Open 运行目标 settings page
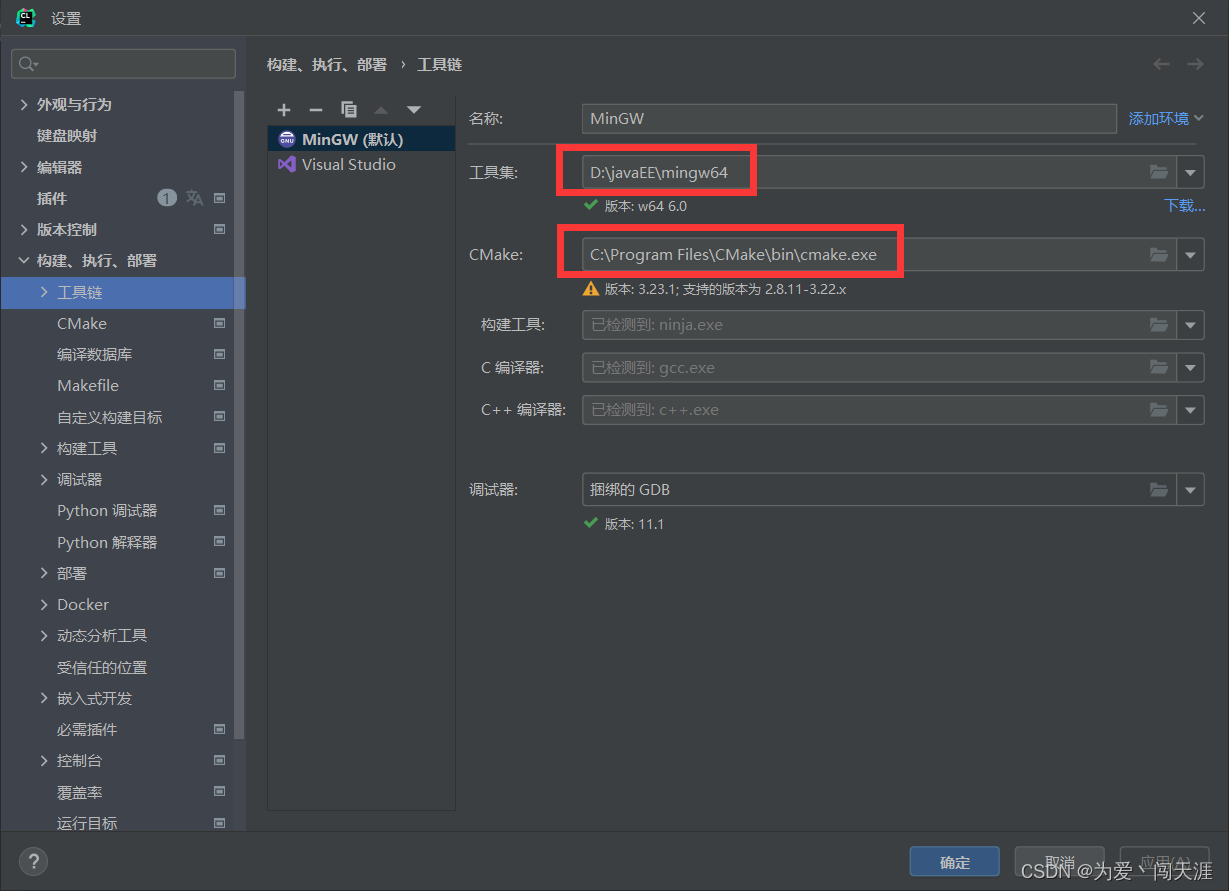The width and height of the screenshot is (1229, 891). click(x=87, y=823)
